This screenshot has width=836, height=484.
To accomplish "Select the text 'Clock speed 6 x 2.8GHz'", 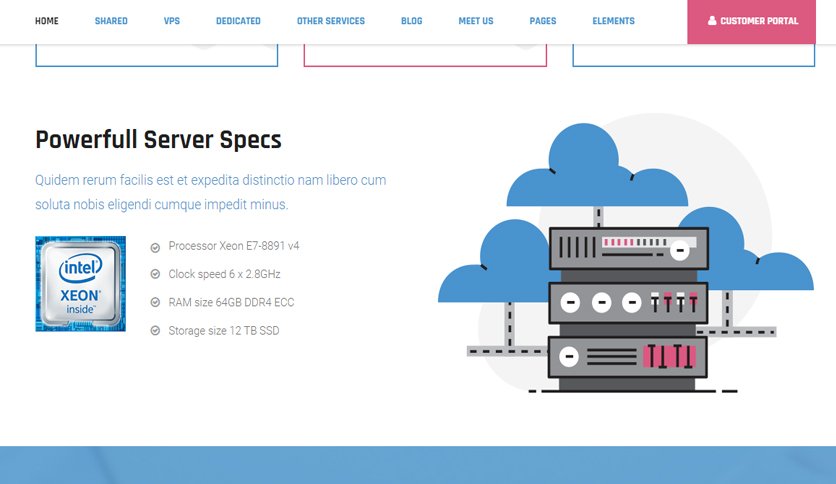I will [x=224, y=274].
